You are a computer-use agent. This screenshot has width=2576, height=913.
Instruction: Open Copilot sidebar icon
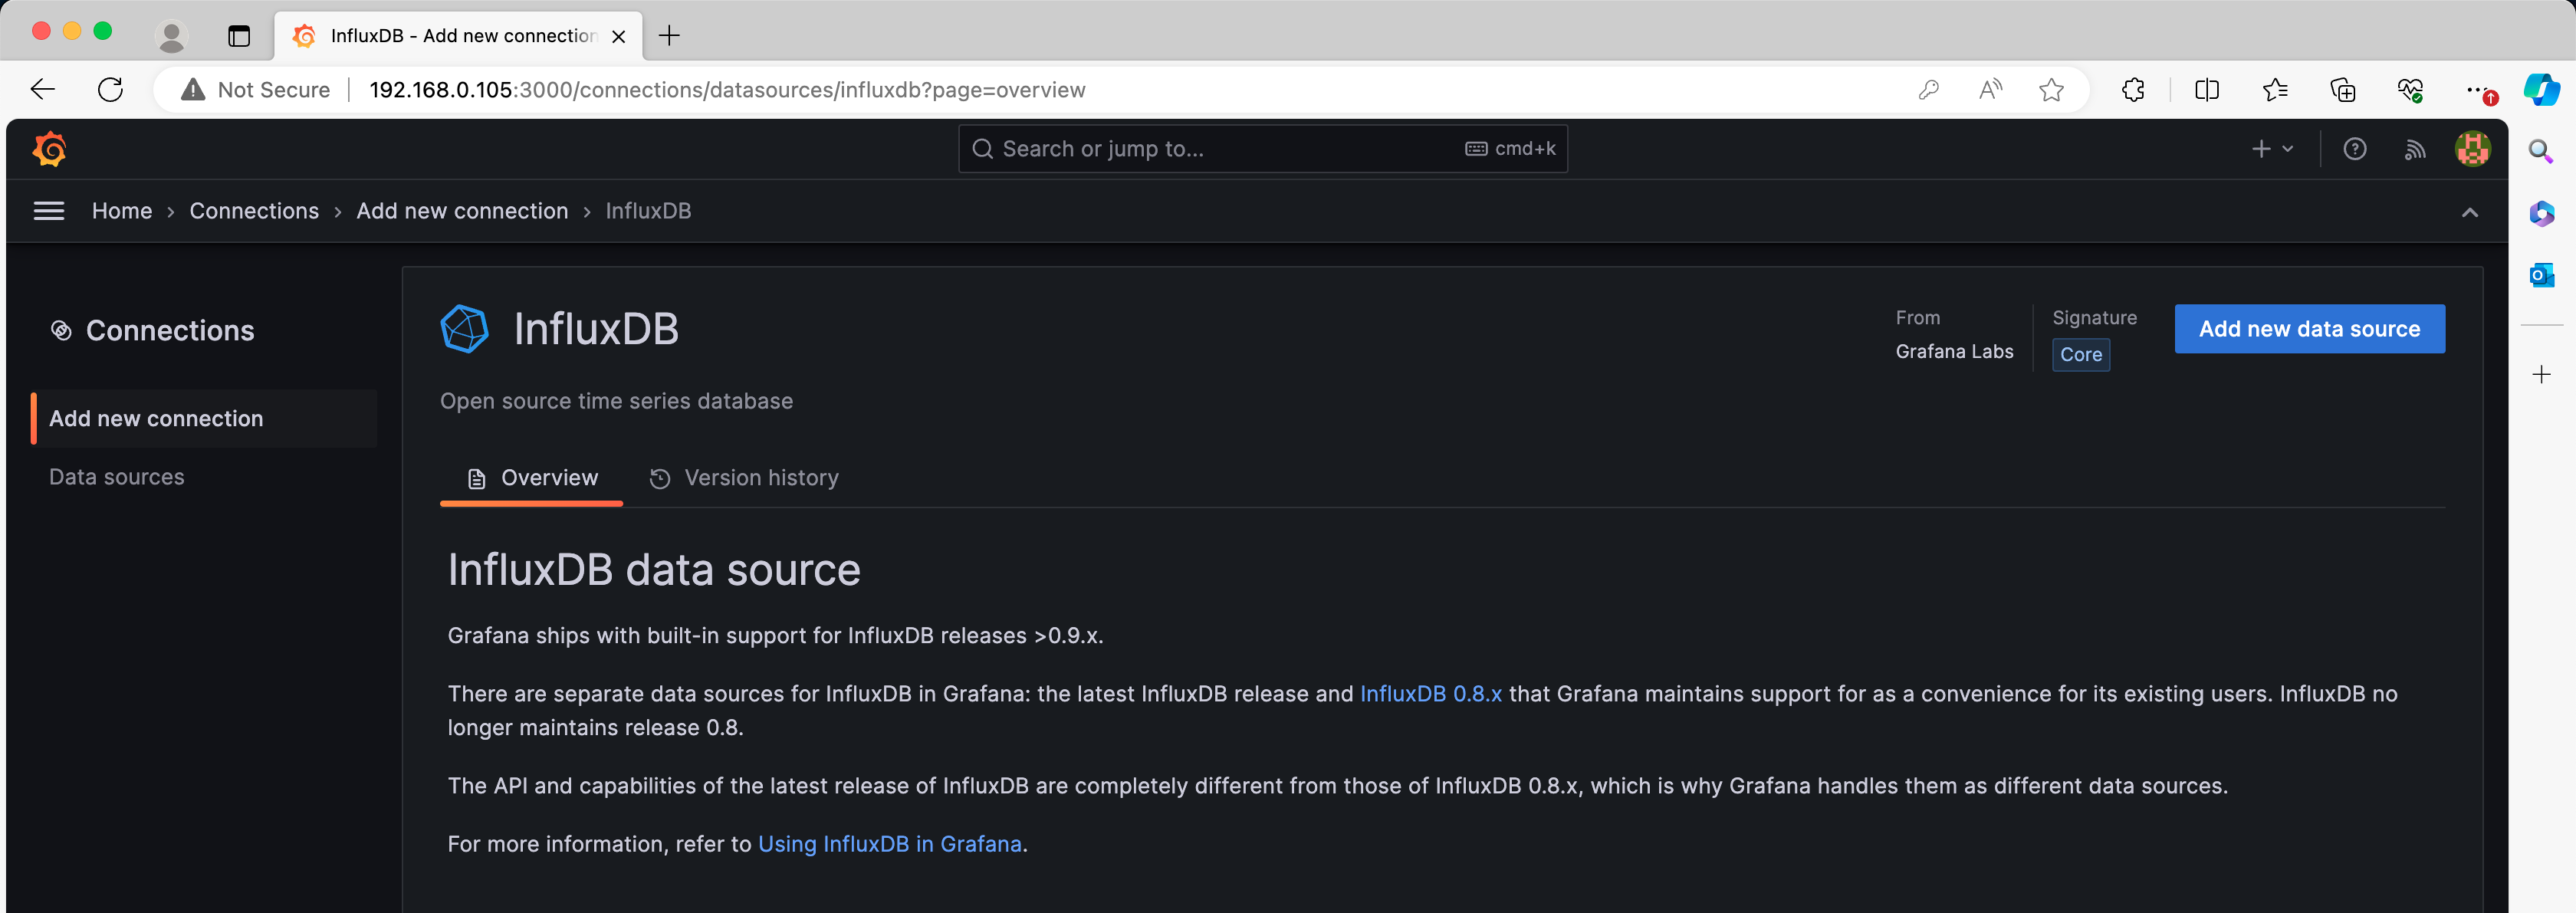point(2542,90)
